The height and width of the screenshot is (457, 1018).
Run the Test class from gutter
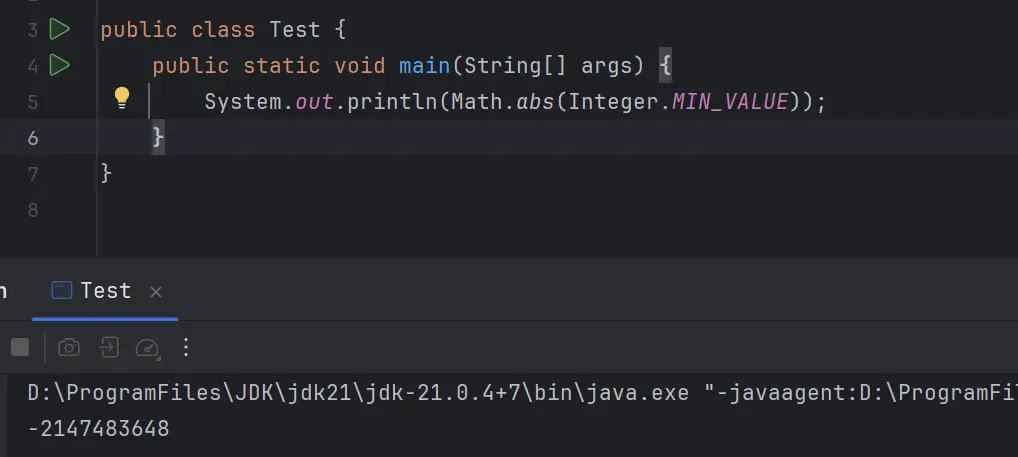[x=60, y=29]
